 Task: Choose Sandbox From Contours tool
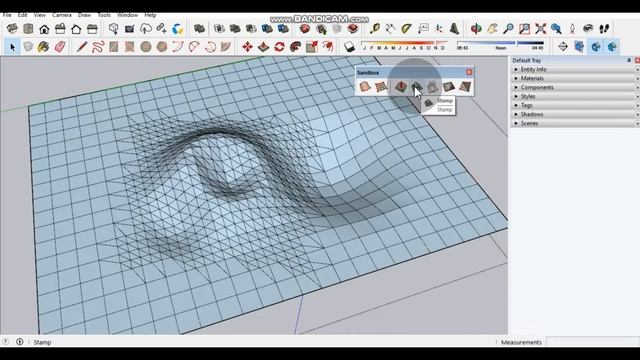click(x=364, y=87)
